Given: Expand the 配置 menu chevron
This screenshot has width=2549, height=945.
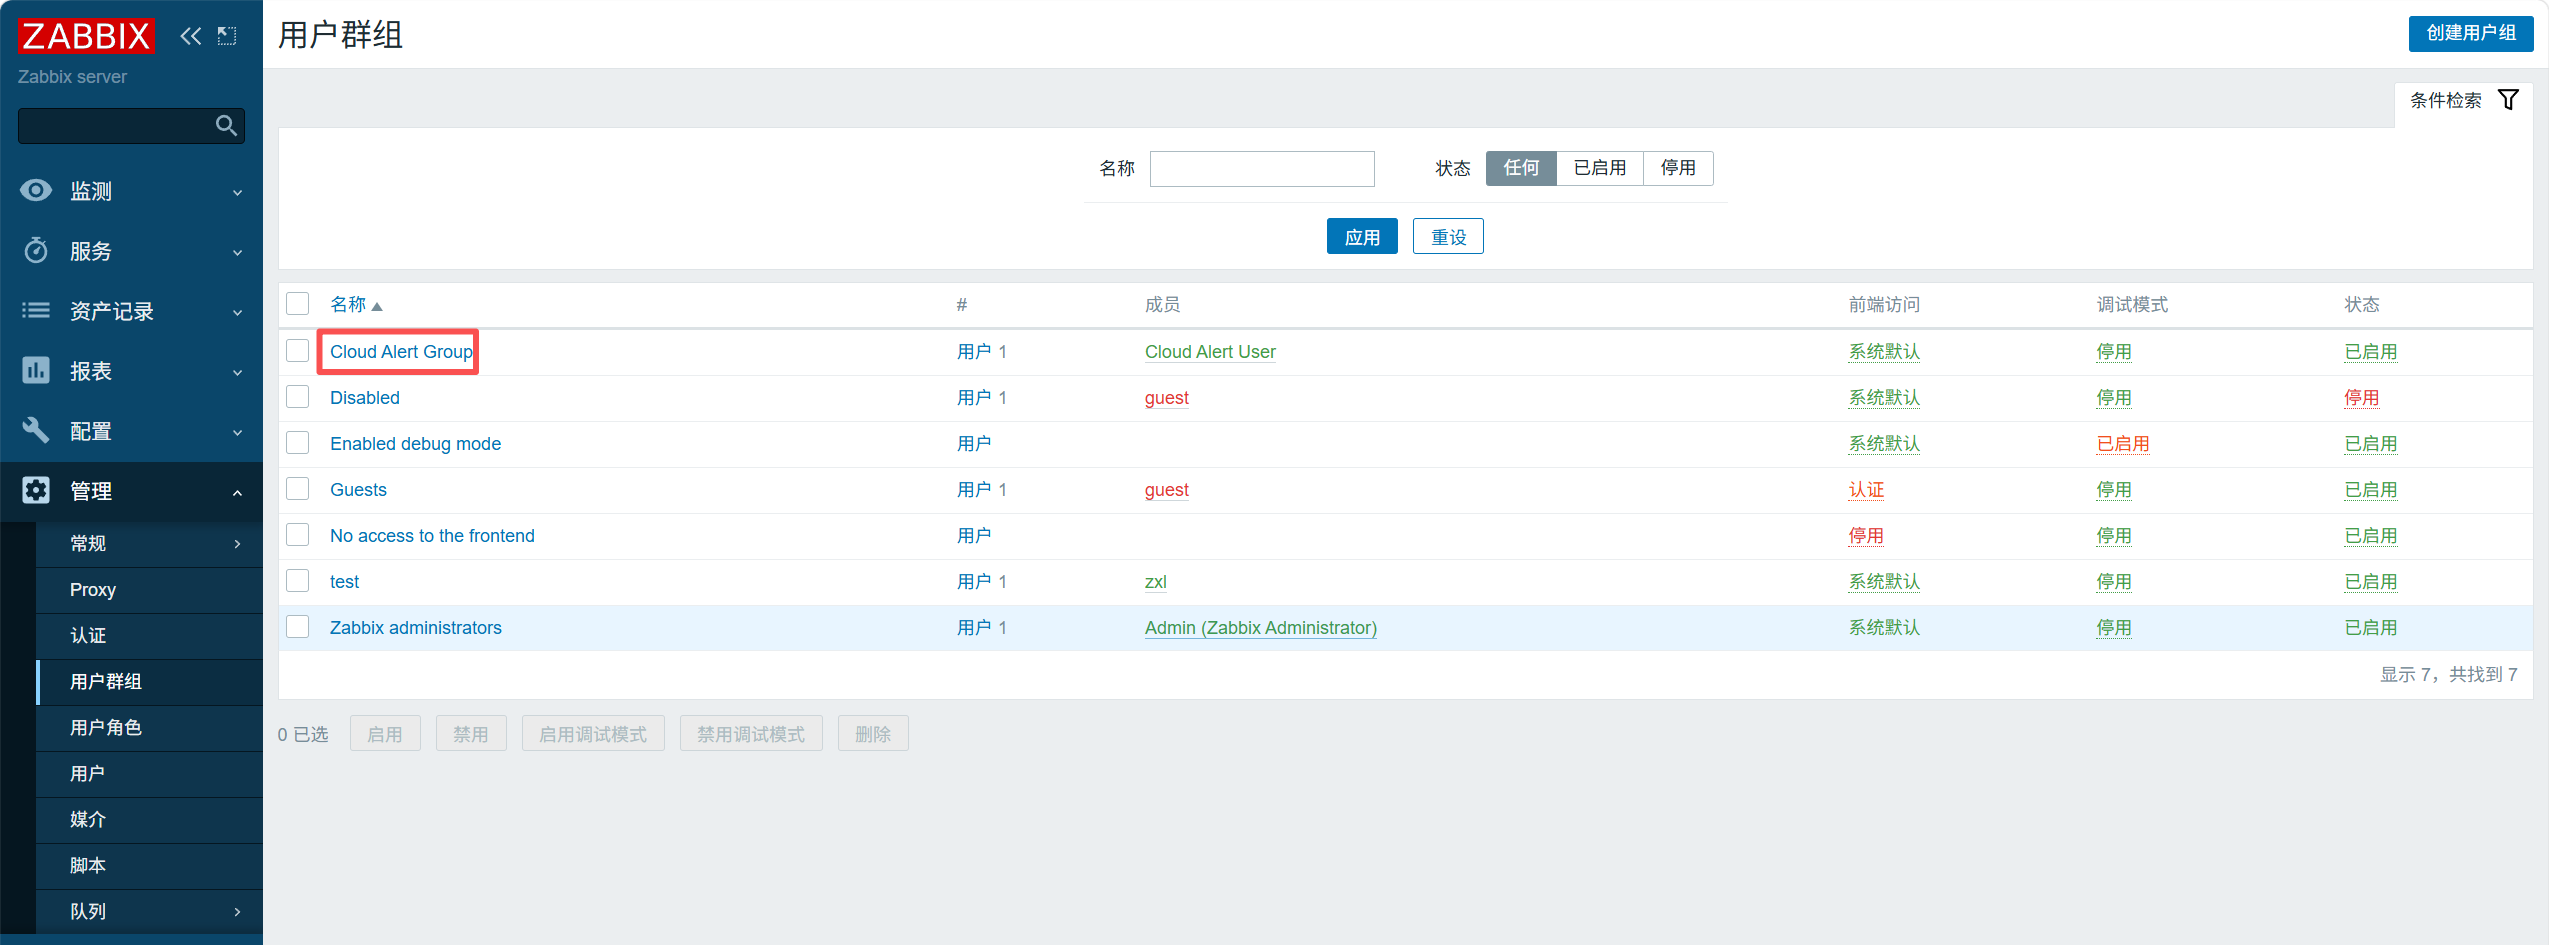Looking at the screenshot, I should pos(237,432).
